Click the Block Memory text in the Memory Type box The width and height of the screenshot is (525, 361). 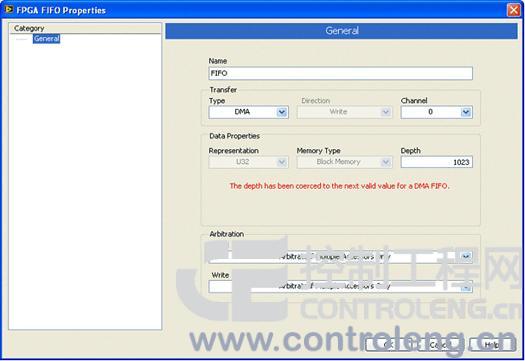[338, 162]
